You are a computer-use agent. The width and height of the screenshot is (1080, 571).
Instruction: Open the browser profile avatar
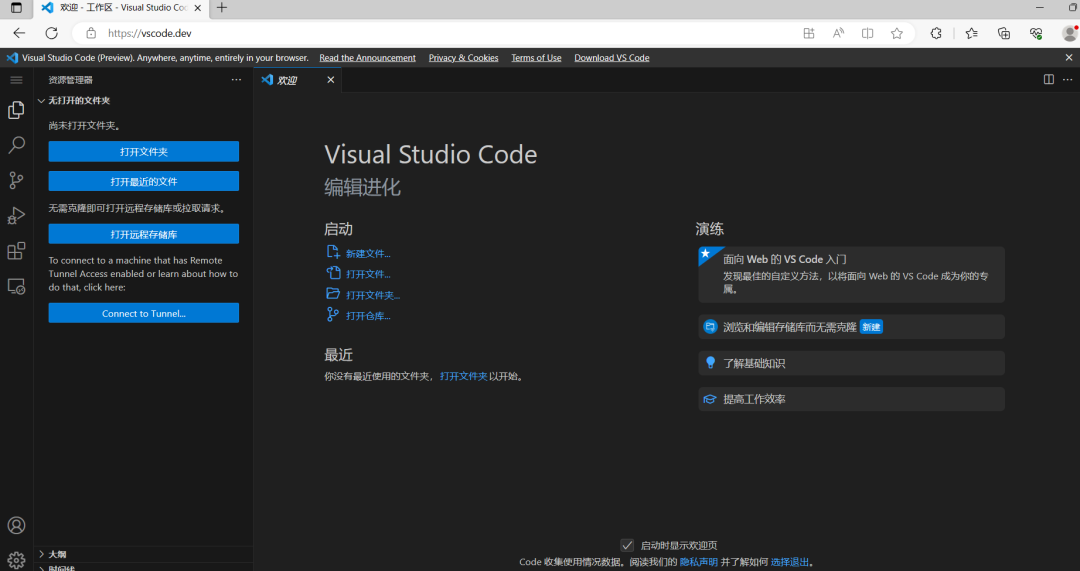[x=1070, y=33]
